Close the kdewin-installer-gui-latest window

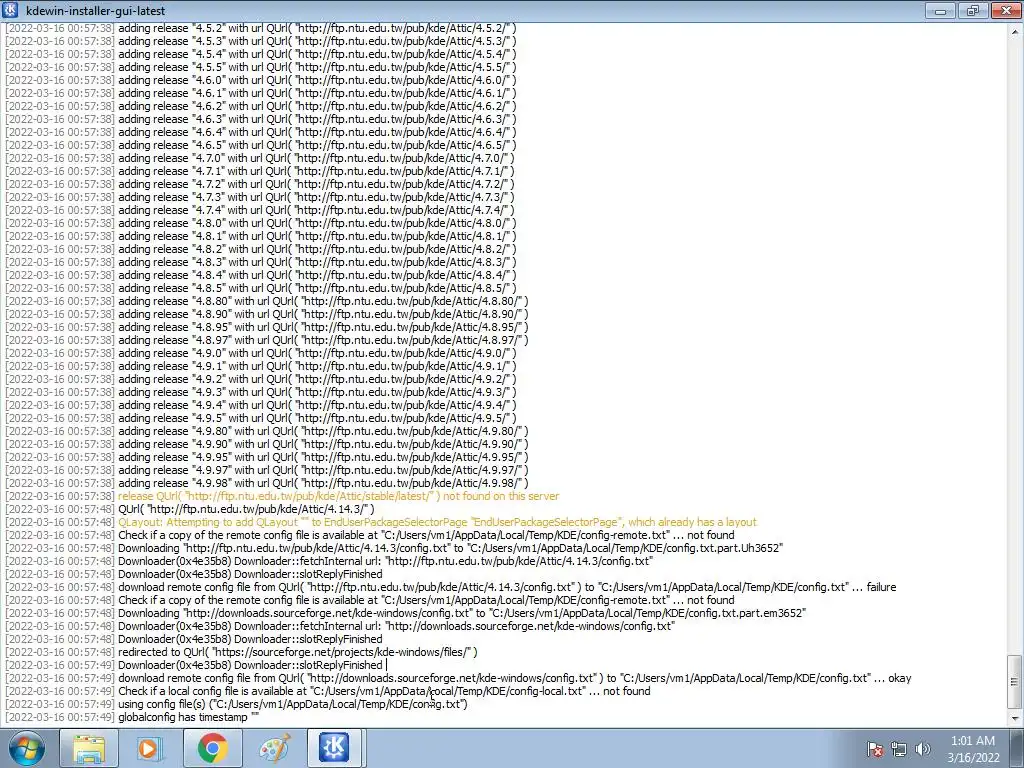1006,10
